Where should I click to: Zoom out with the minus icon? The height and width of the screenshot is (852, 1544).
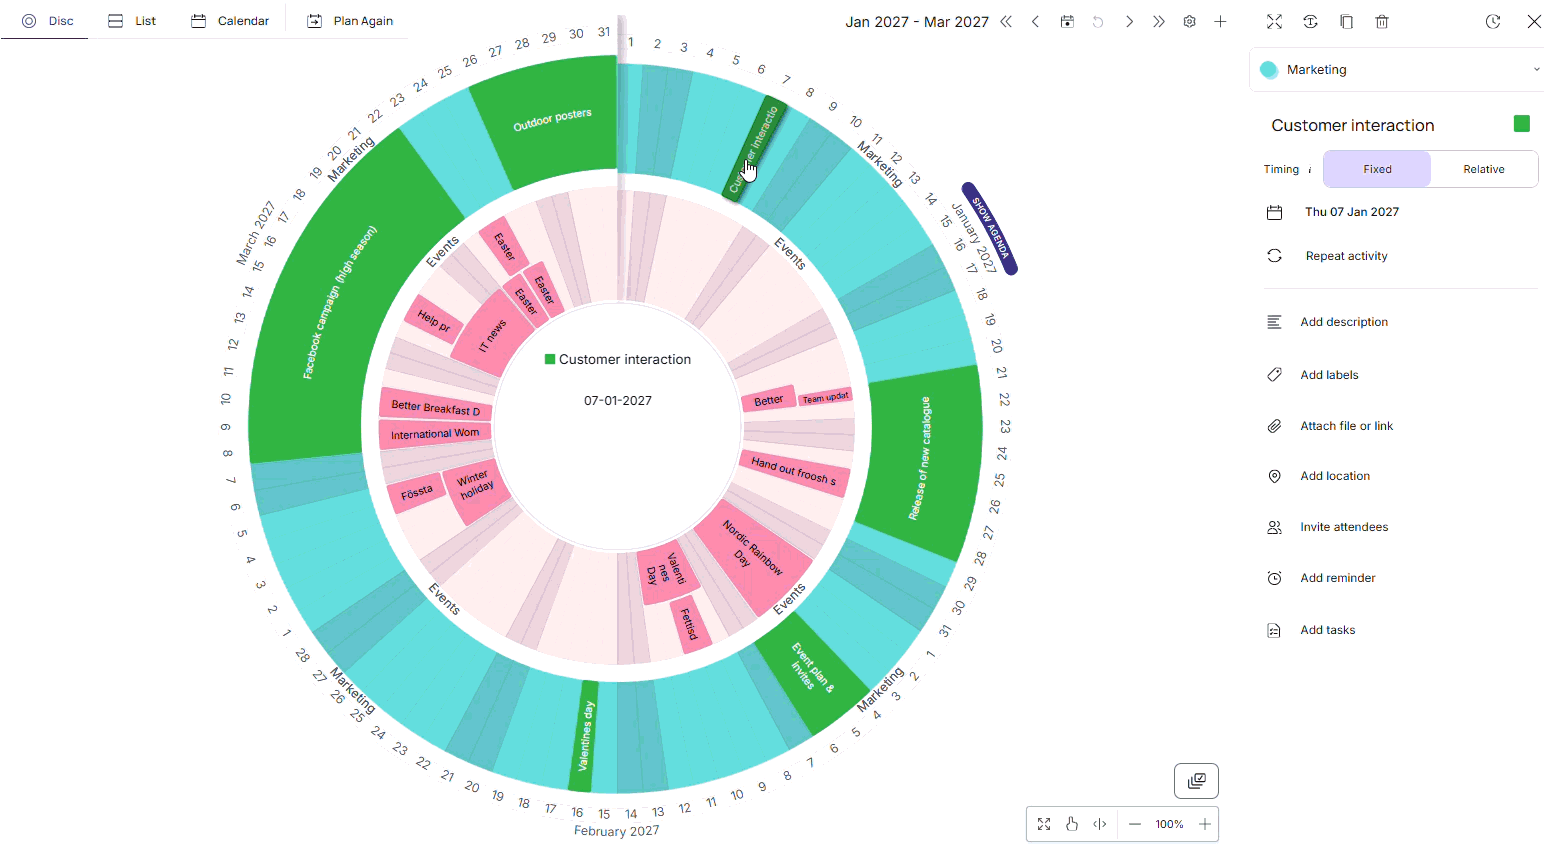tap(1135, 824)
